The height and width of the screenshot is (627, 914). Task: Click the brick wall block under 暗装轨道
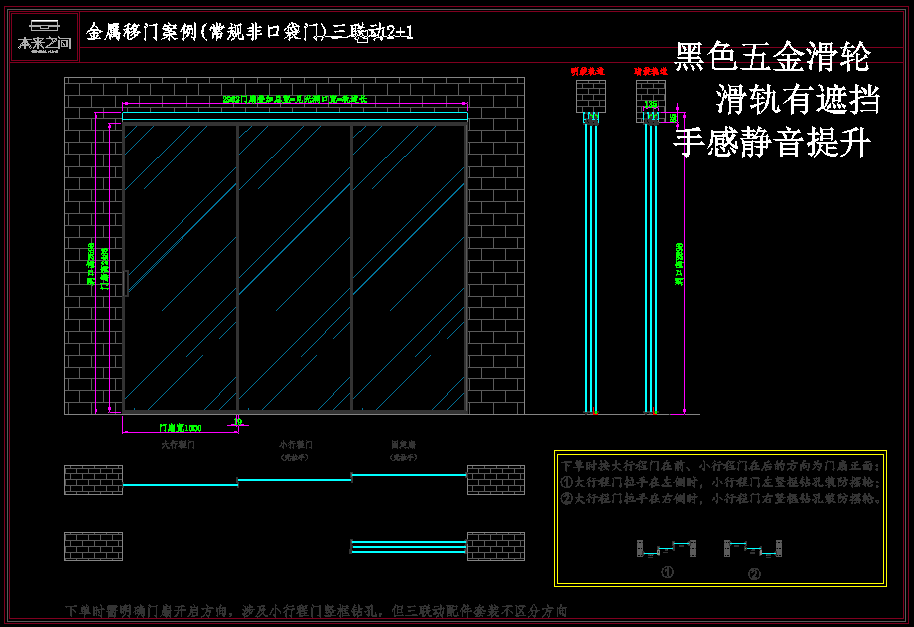point(651,101)
